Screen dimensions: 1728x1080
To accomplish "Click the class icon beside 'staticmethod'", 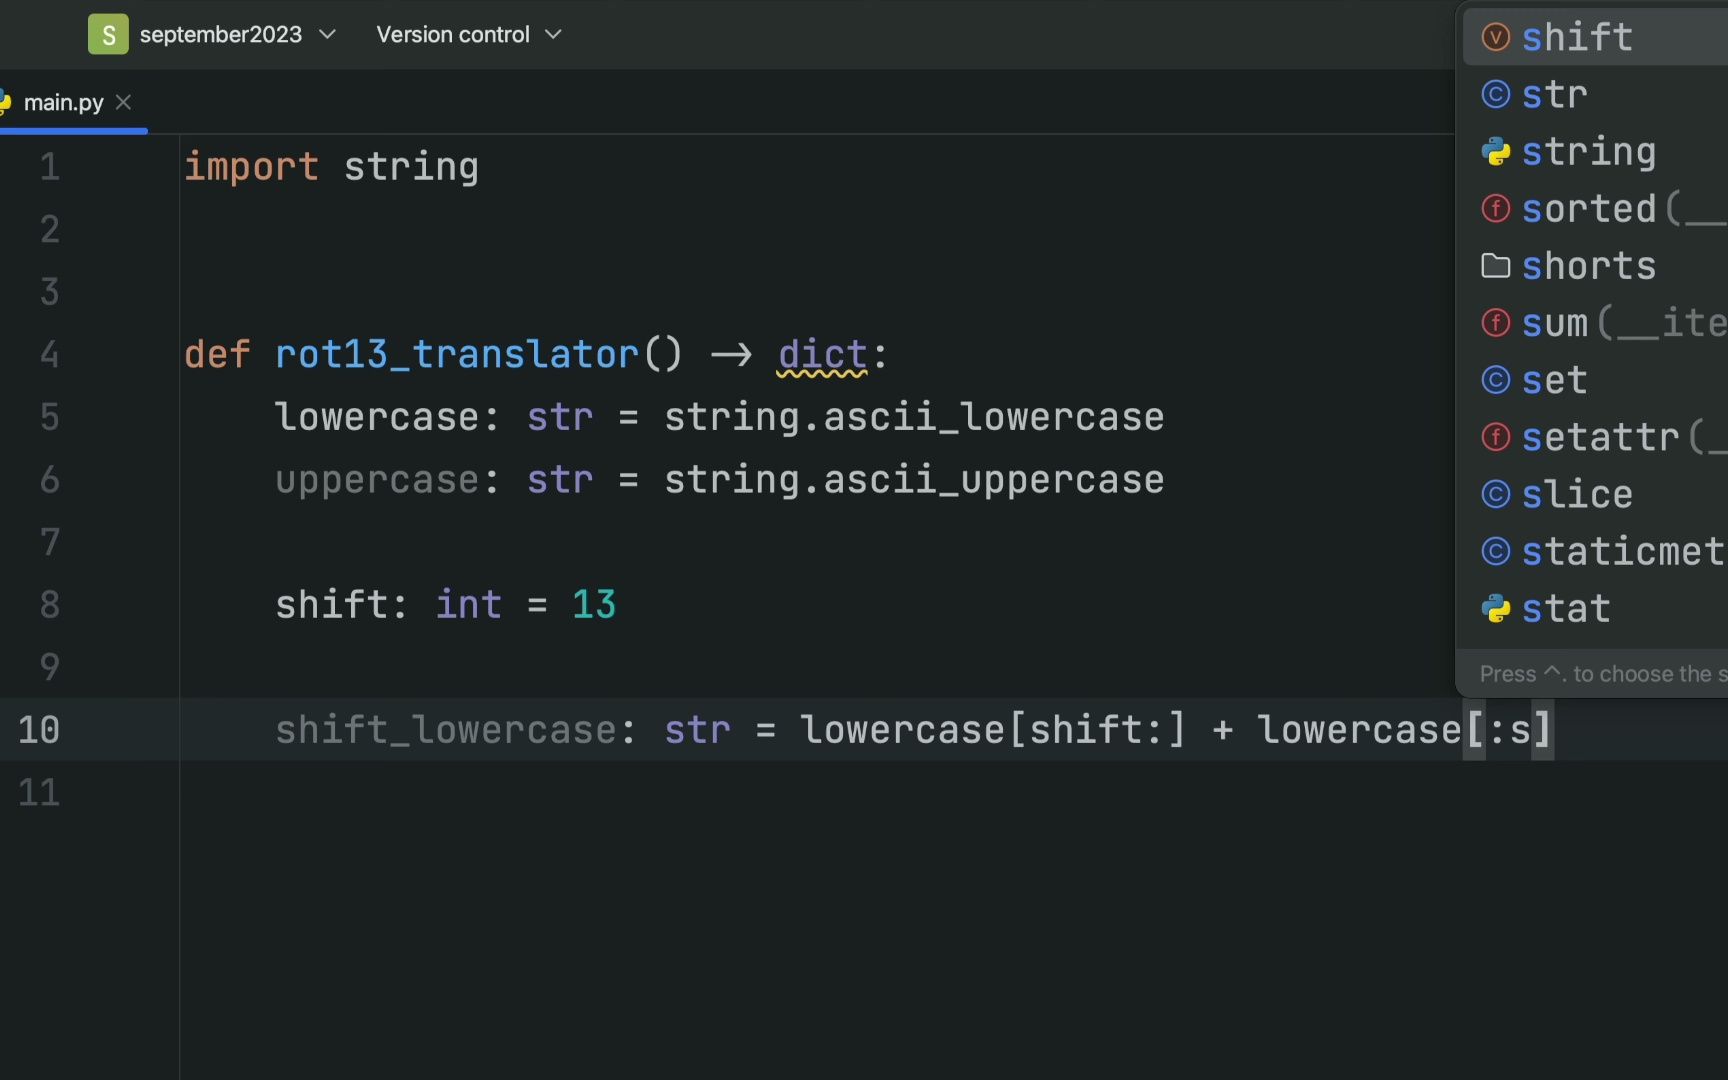I will coord(1495,550).
